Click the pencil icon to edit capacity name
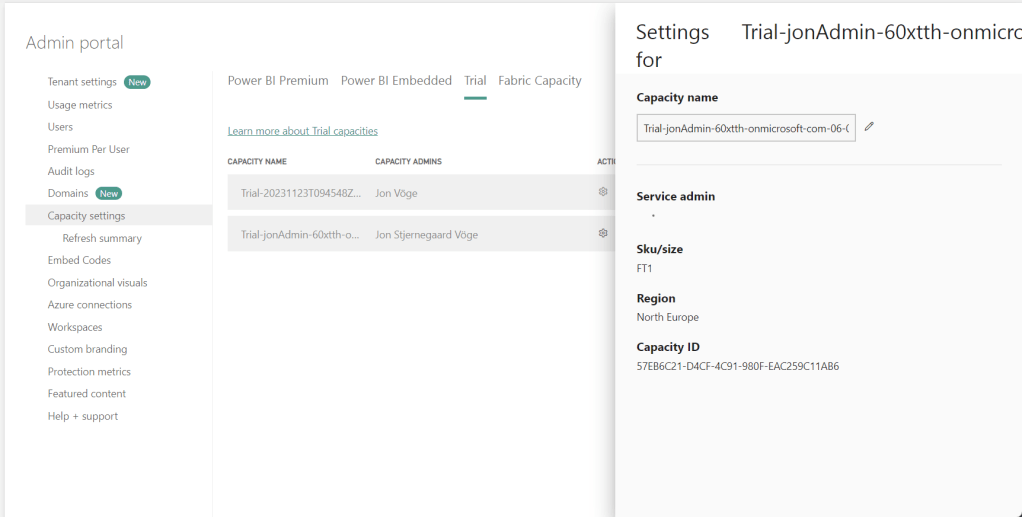 point(869,127)
